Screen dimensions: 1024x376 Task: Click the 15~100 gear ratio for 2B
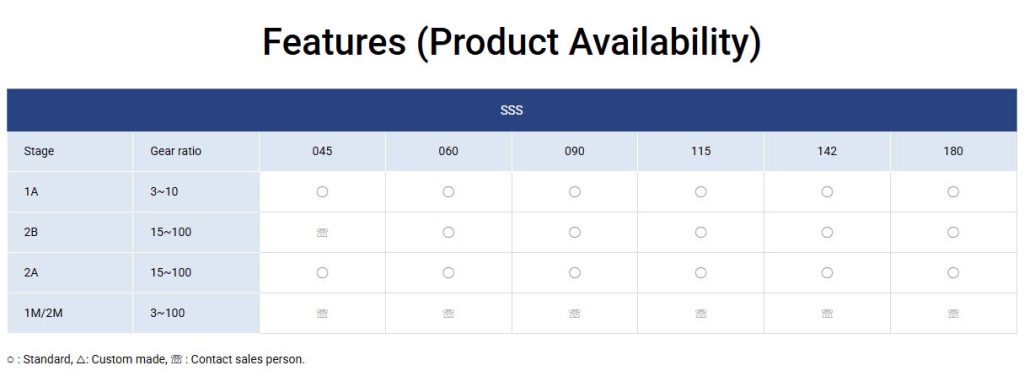170,232
